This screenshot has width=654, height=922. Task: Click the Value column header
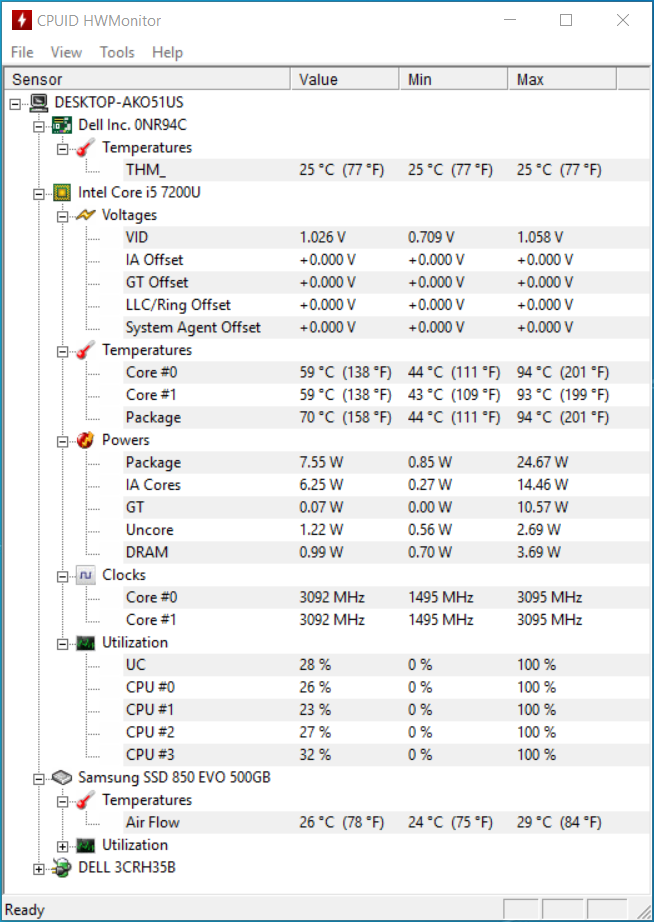coord(345,79)
